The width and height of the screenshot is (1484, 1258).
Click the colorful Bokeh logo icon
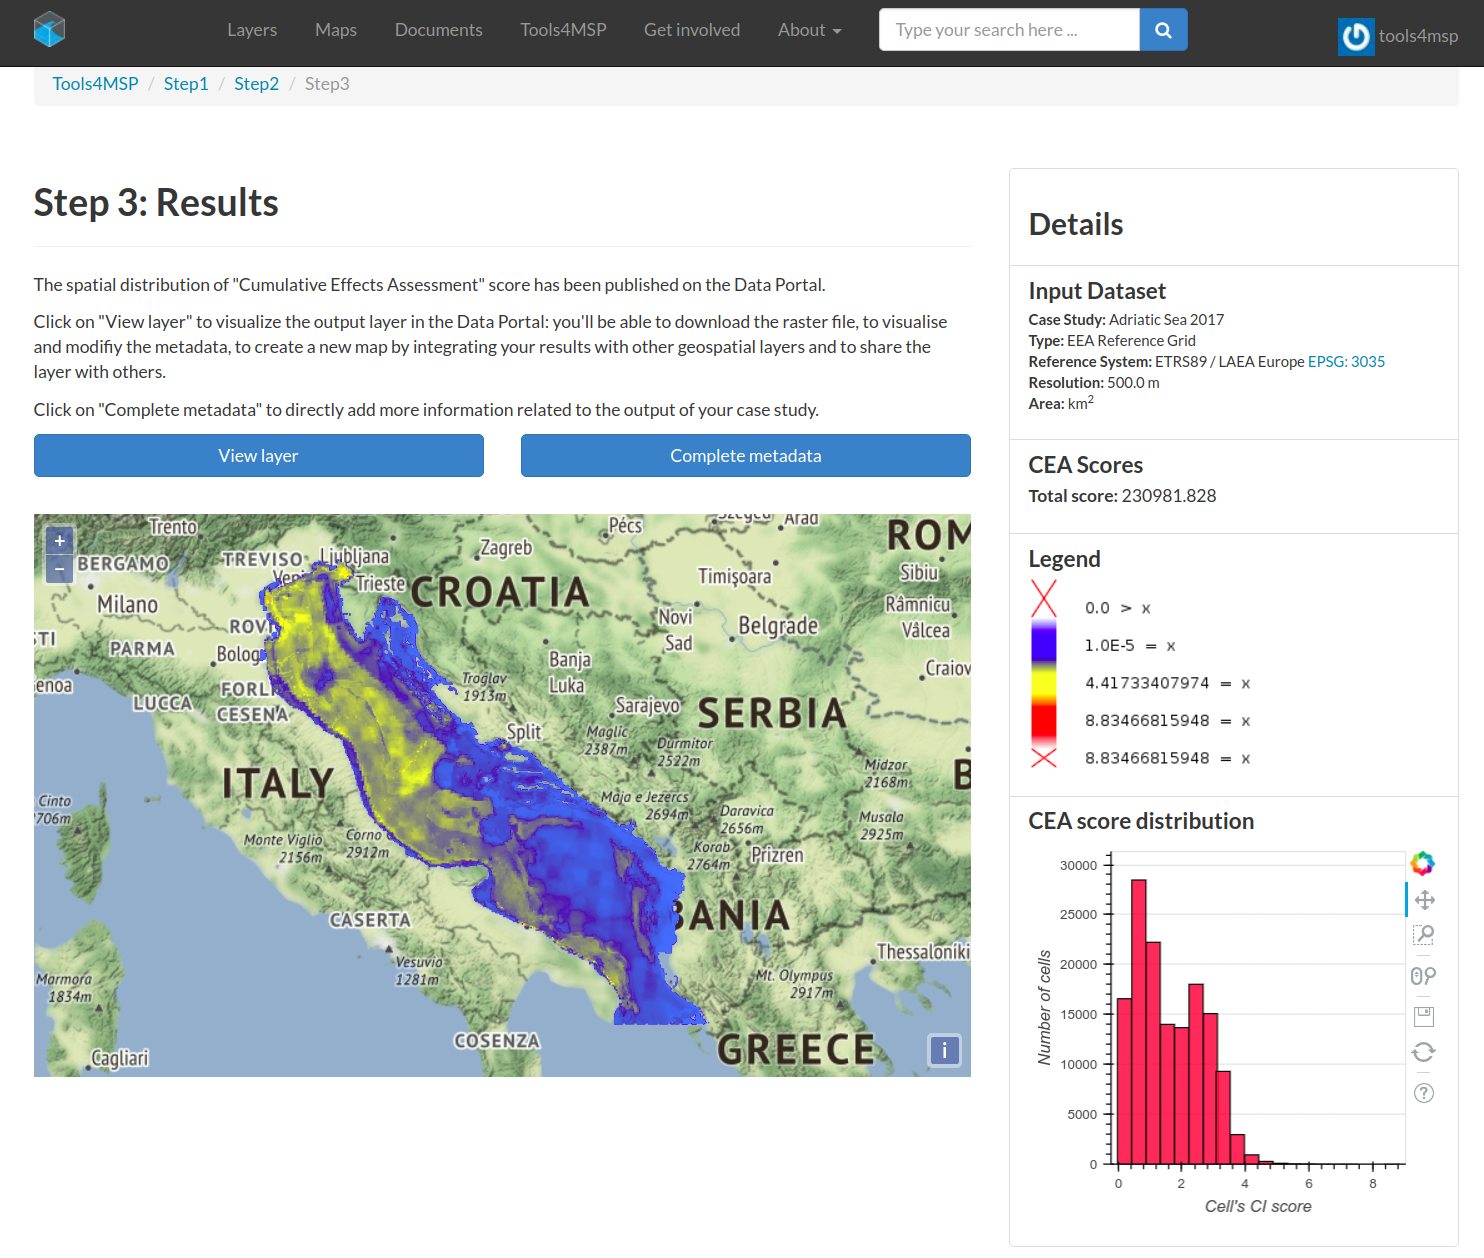click(x=1422, y=863)
